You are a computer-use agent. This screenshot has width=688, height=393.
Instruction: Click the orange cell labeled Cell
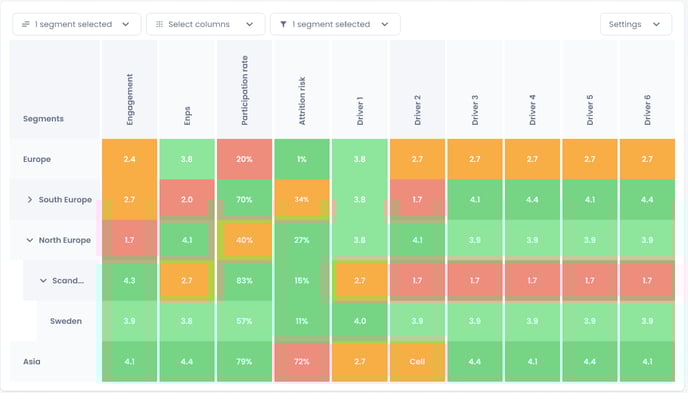pyautogui.click(x=417, y=361)
